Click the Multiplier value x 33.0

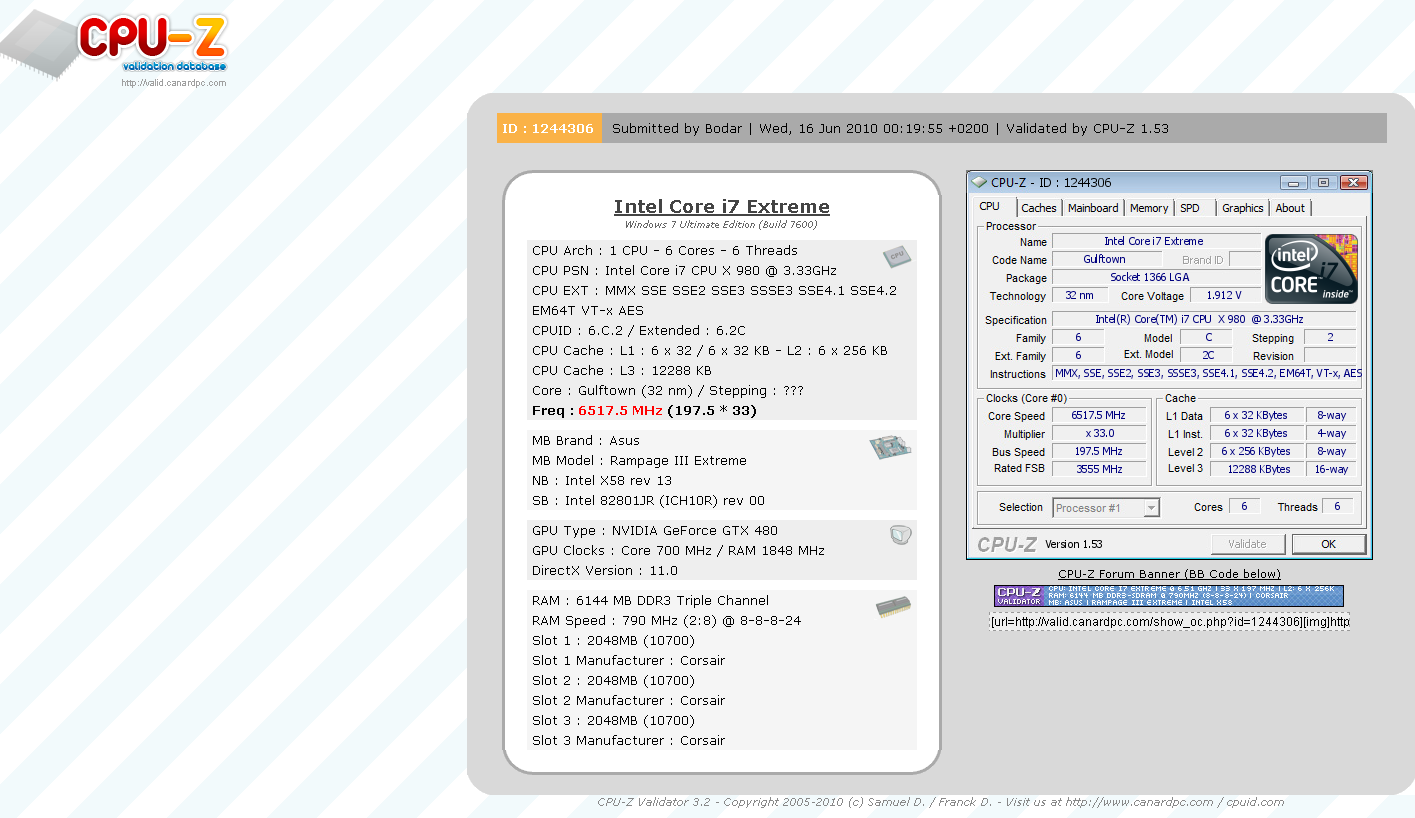[x=1098, y=433]
